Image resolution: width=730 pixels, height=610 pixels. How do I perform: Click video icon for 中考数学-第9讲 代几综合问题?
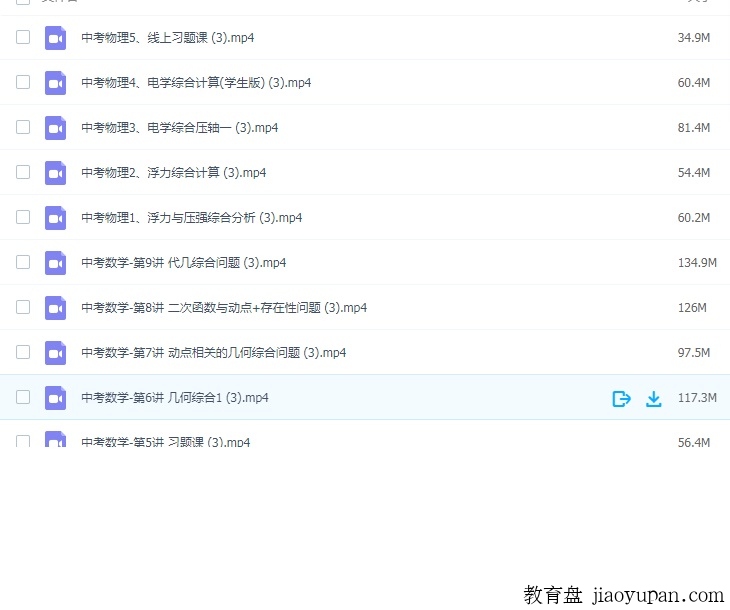tap(55, 263)
